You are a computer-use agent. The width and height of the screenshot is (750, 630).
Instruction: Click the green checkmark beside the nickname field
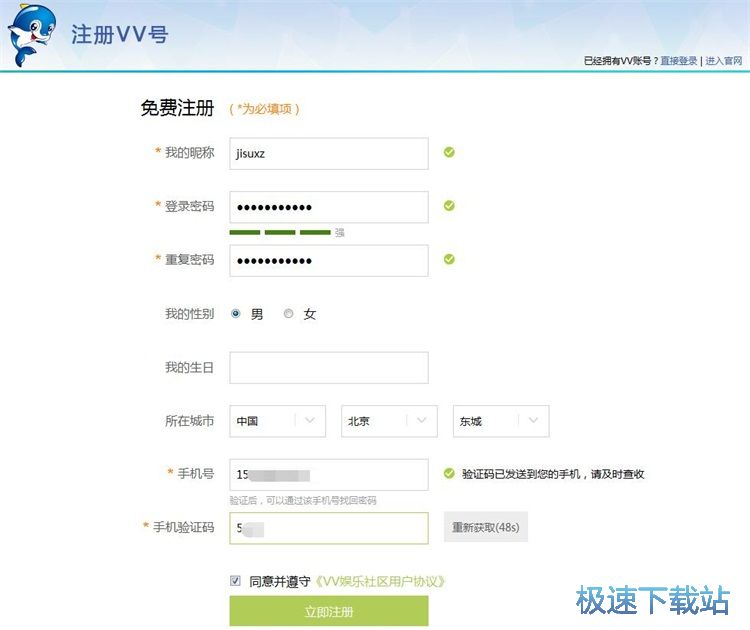tap(449, 152)
